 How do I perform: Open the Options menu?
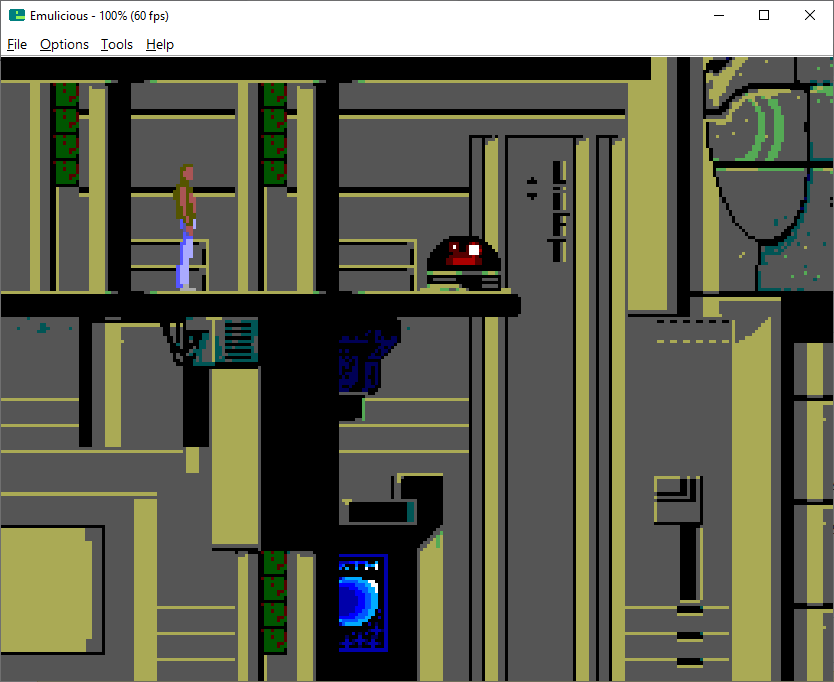point(64,44)
